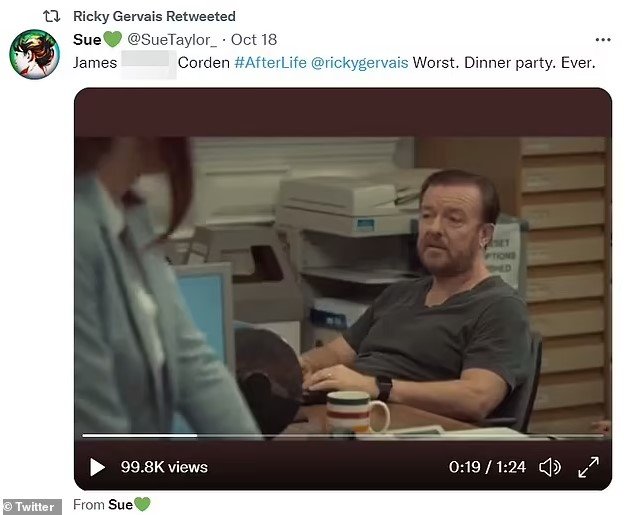Open the 'From Sue' source link
Viewport: 627px width, 515px height.
coord(112,505)
